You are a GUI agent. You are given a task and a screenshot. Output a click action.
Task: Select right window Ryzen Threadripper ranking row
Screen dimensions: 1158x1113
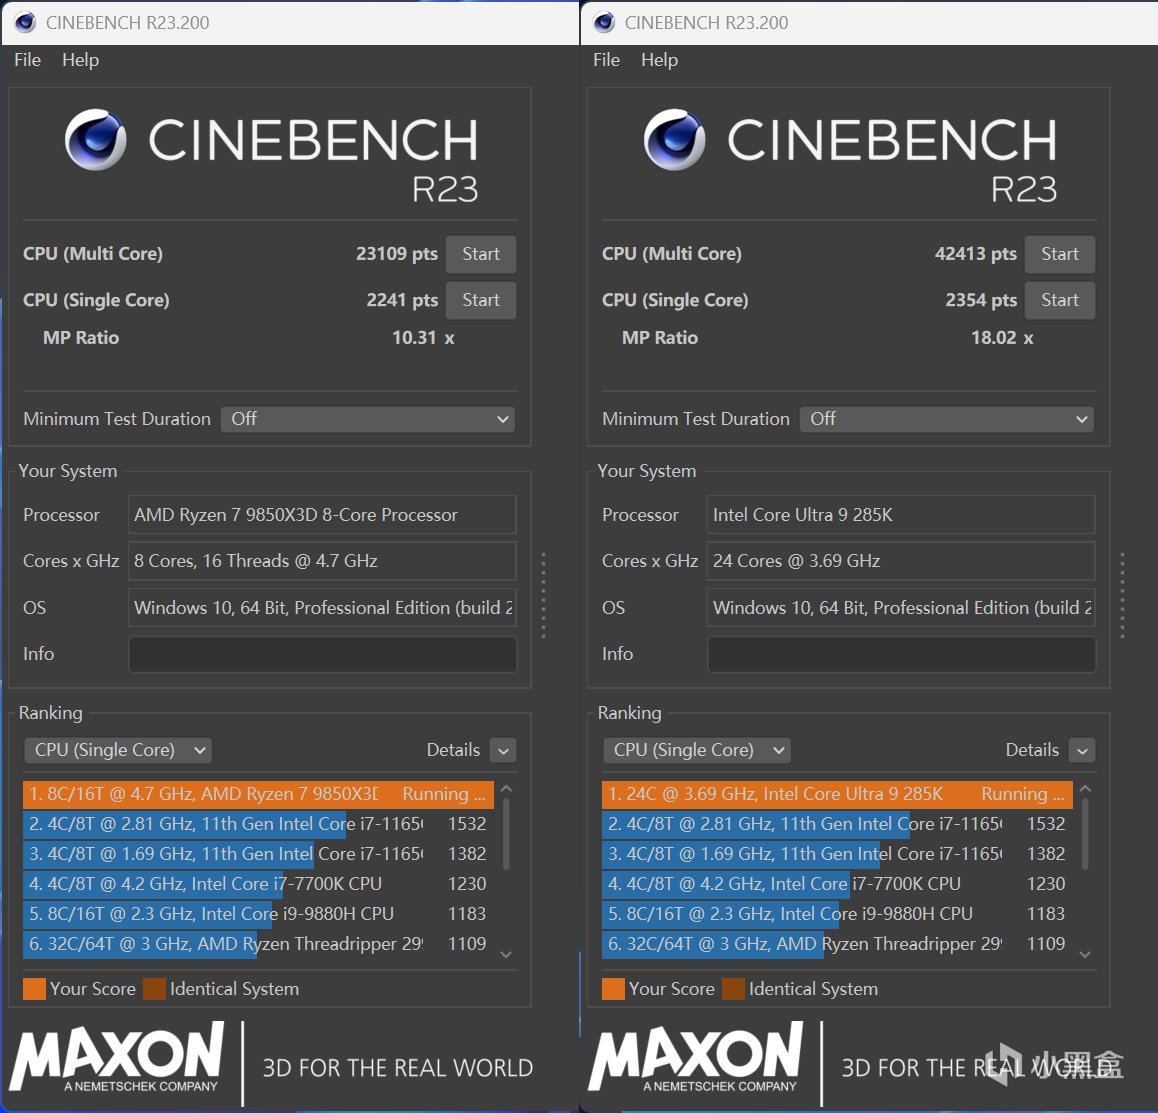tap(837, 945)
